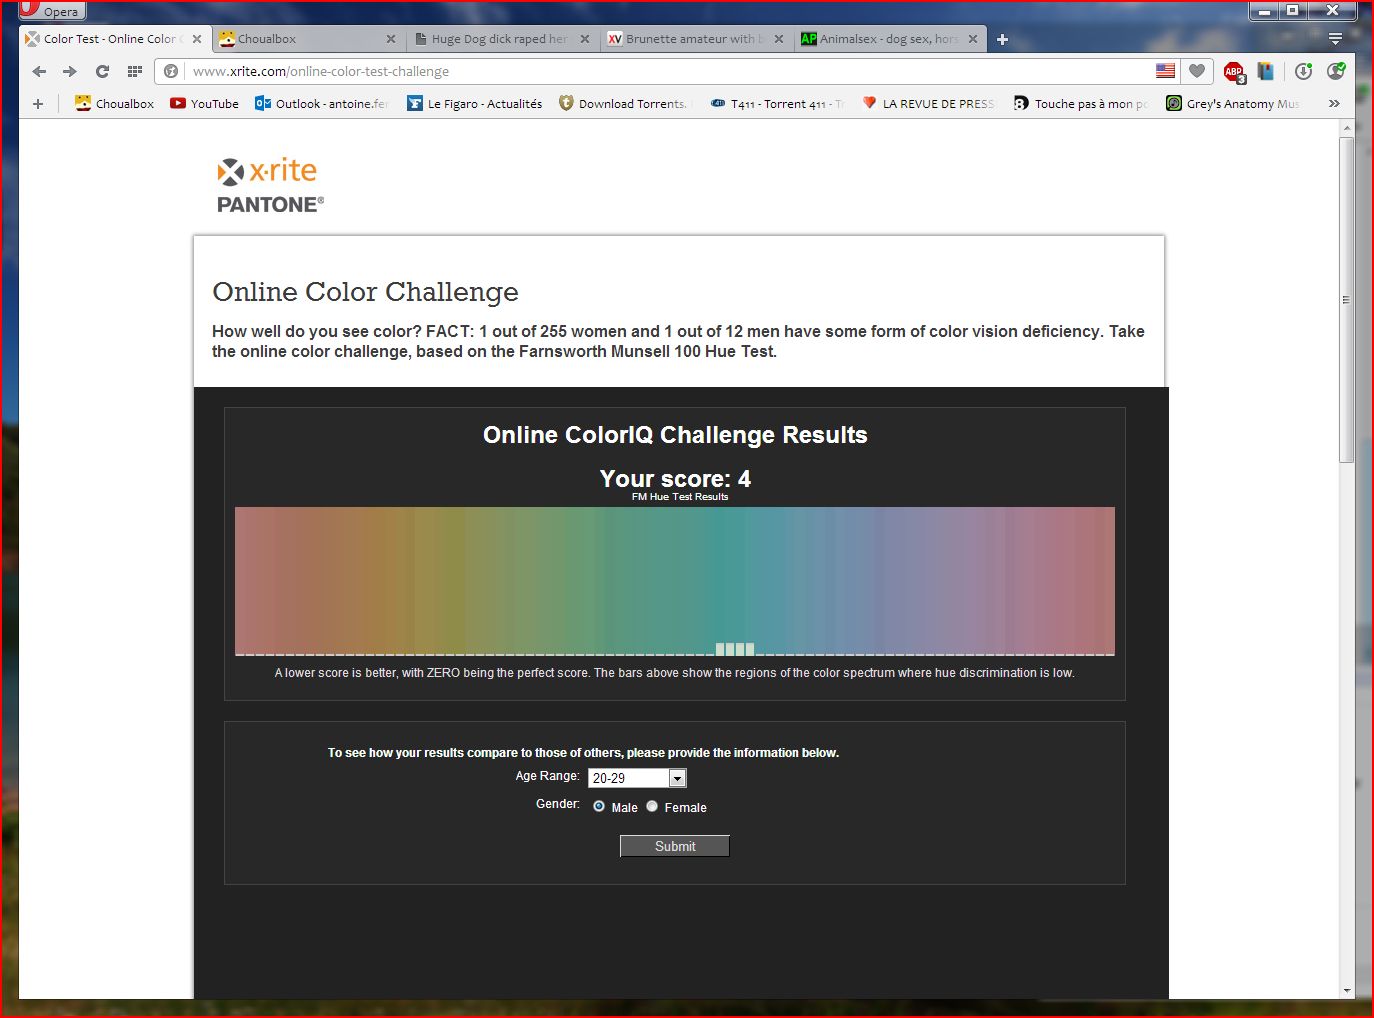Screen dimensions: 1374x1018
Task: Open the tab list menu at right of tab bar
Action: pyautogui.click(x=1335, y=39)
